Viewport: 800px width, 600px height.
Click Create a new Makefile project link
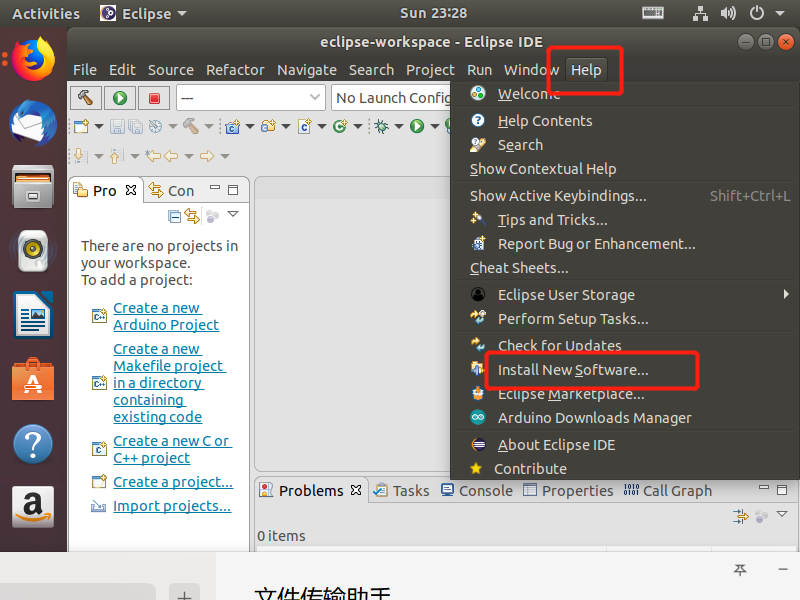coord(169,383)
